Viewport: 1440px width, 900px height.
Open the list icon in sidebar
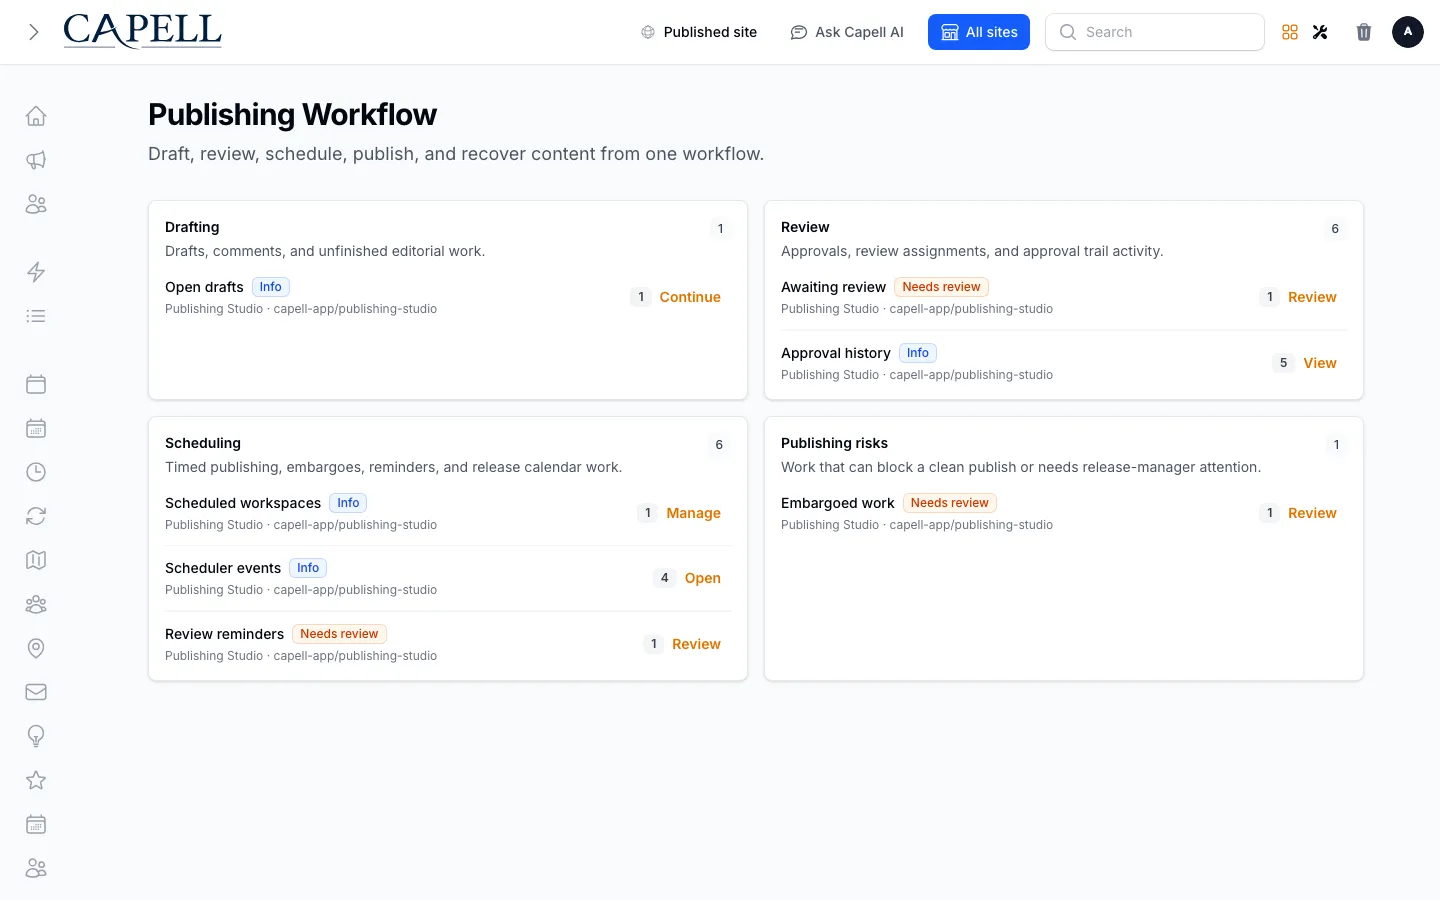click(36, 316)
